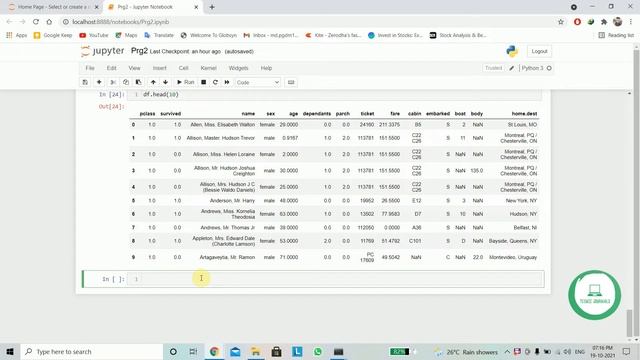Image resolution: width=640 pixels, height=360 pixels.
Task: Open the command palette keyboard icon
Action: (x=291, y=82)
